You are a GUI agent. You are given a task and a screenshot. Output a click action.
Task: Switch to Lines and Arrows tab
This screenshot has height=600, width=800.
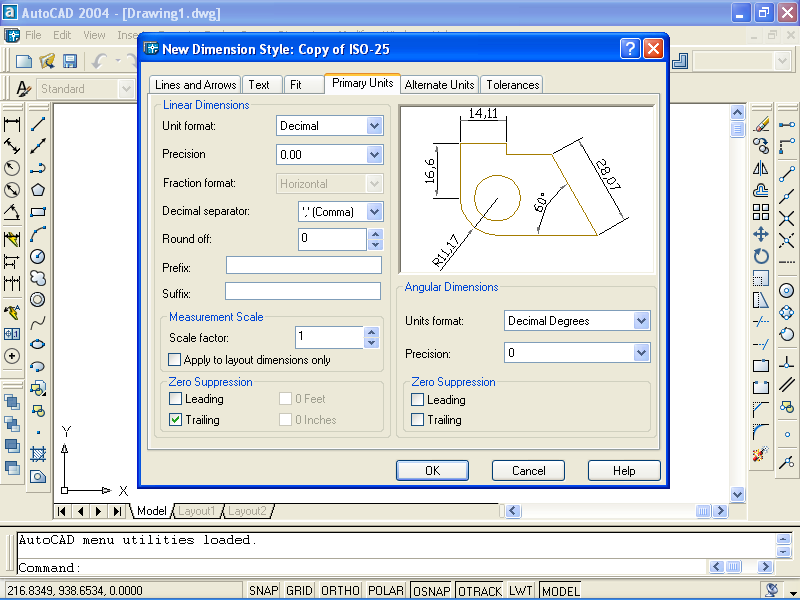[x=195, y=85]
